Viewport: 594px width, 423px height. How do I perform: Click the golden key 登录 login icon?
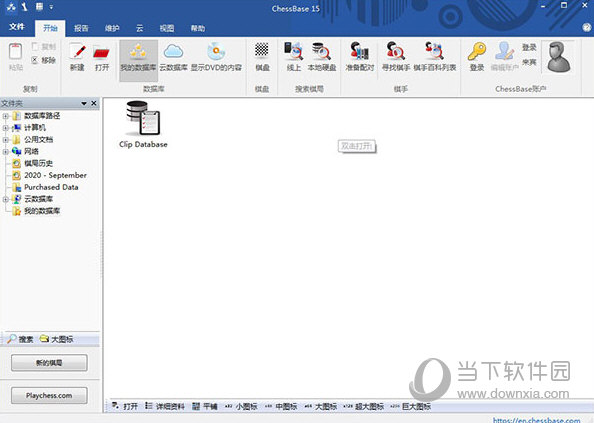477,57
